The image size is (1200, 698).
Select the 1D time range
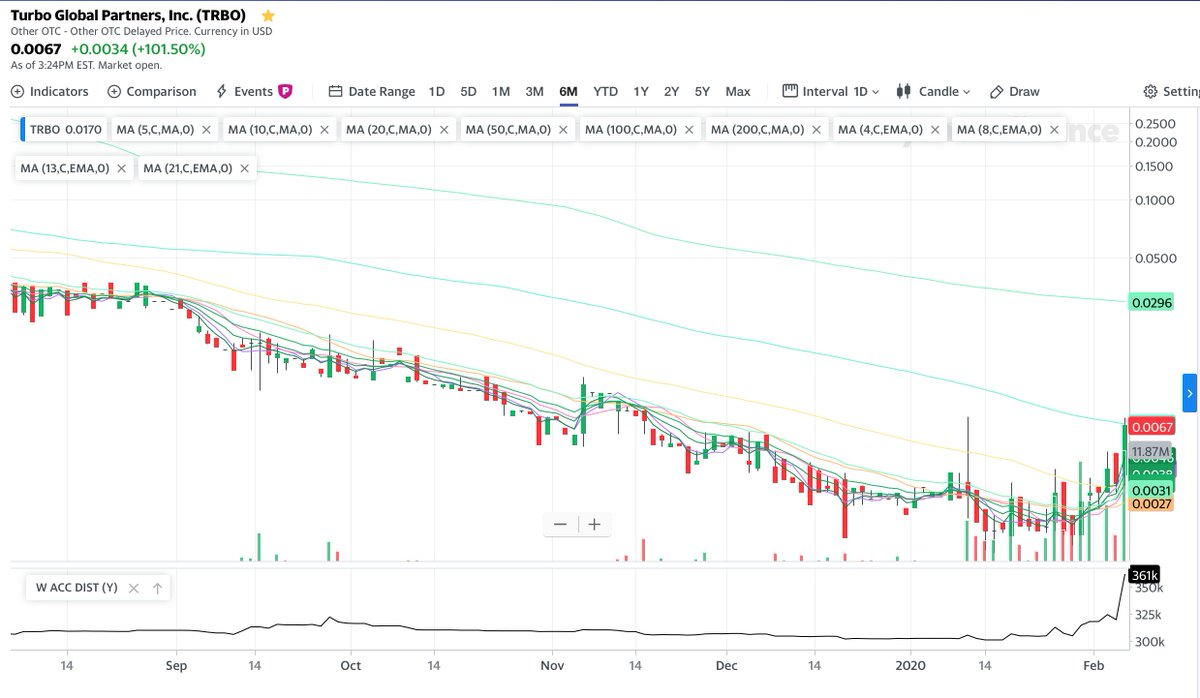(437, 91)
